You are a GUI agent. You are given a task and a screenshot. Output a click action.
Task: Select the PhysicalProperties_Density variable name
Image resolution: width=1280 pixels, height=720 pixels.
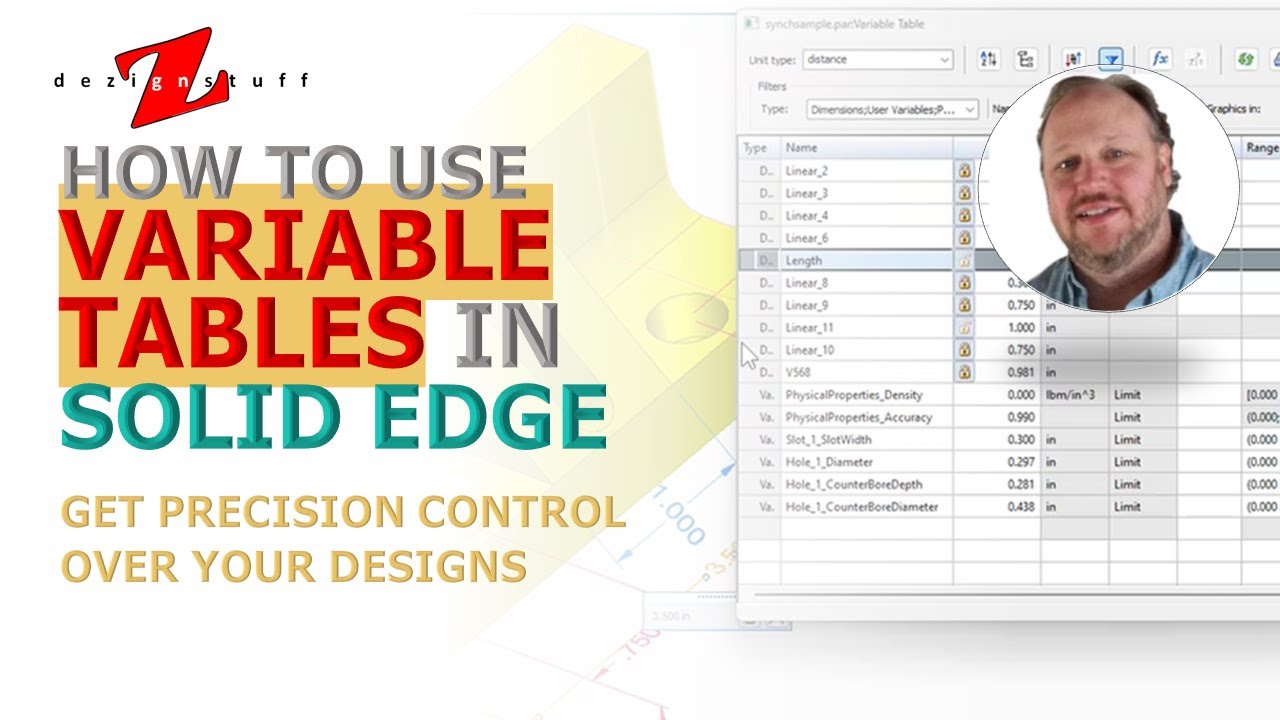tap(854, 395)
